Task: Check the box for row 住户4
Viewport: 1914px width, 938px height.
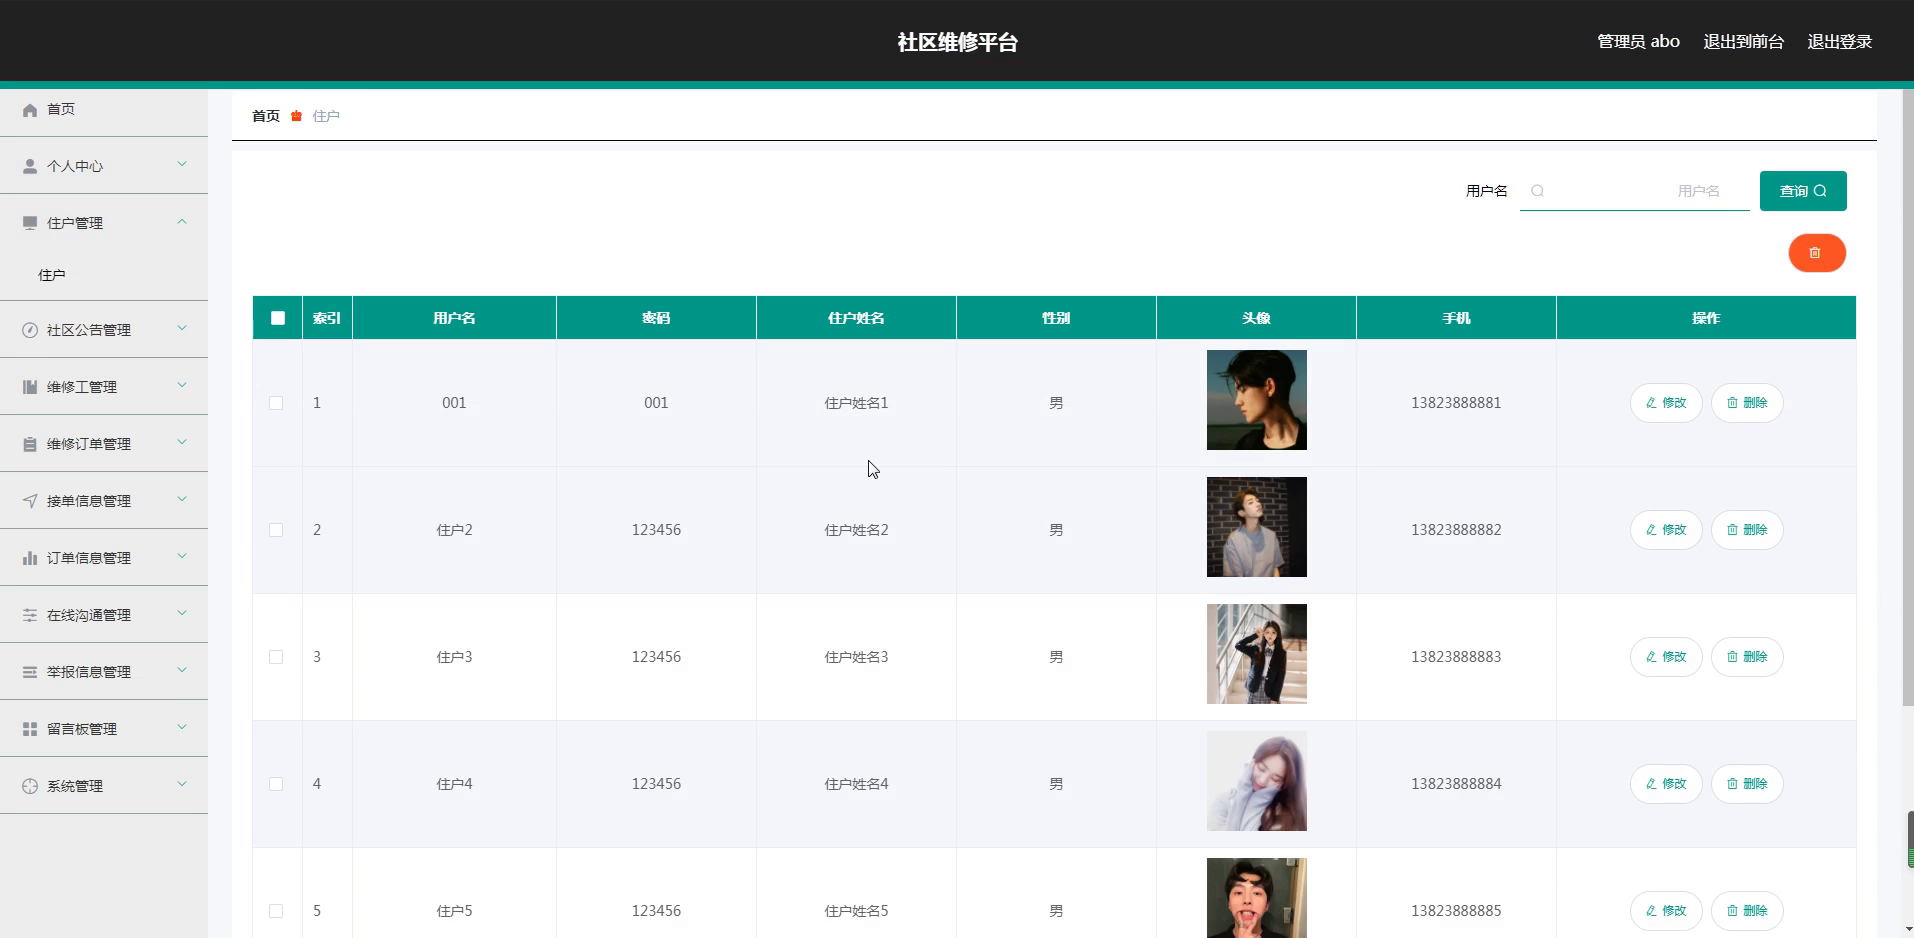Action: [276, 784]
